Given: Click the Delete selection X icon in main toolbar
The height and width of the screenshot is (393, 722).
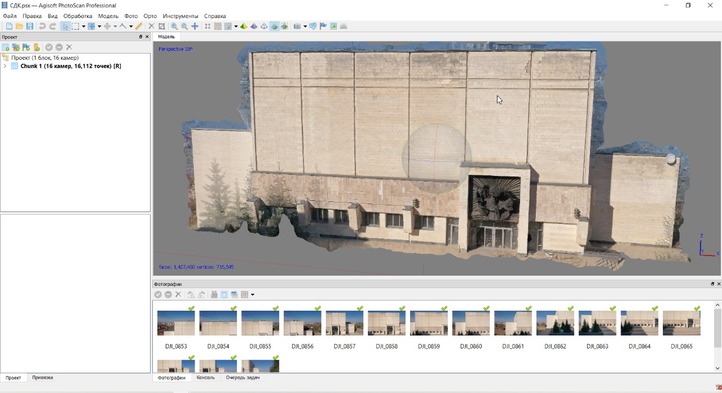Looking at the screenshot, I should coord(151,26).
